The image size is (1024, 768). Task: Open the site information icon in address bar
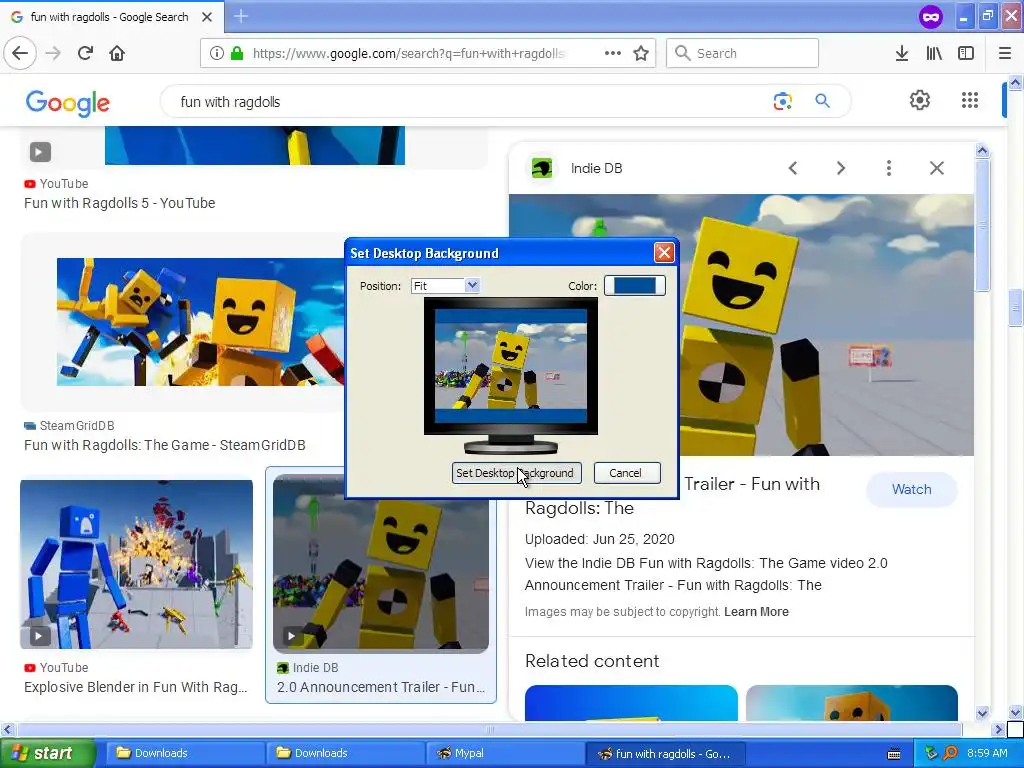pos(216,53)
